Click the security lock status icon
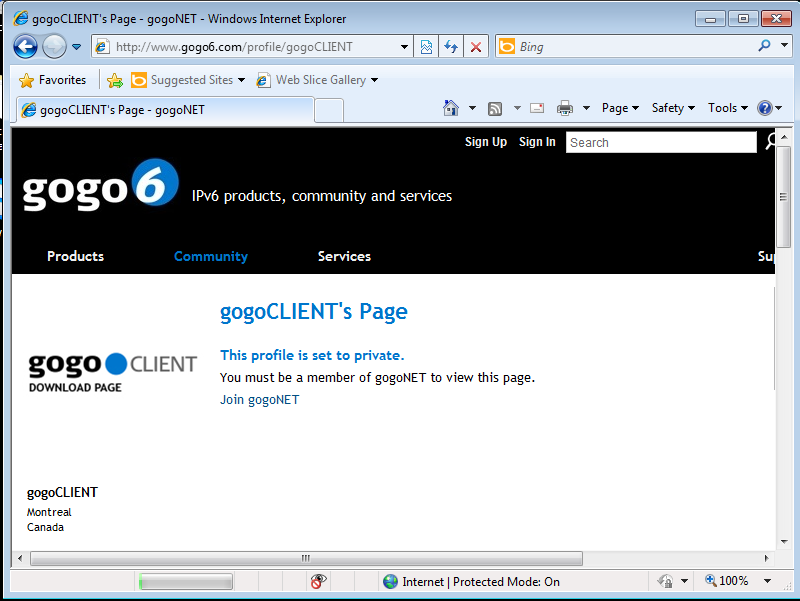800x601 pixels. (x=665, y=581)
